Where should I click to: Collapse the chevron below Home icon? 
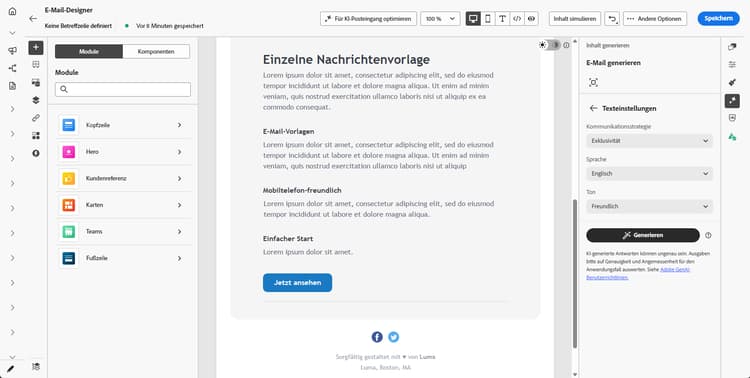click(12, 33)
